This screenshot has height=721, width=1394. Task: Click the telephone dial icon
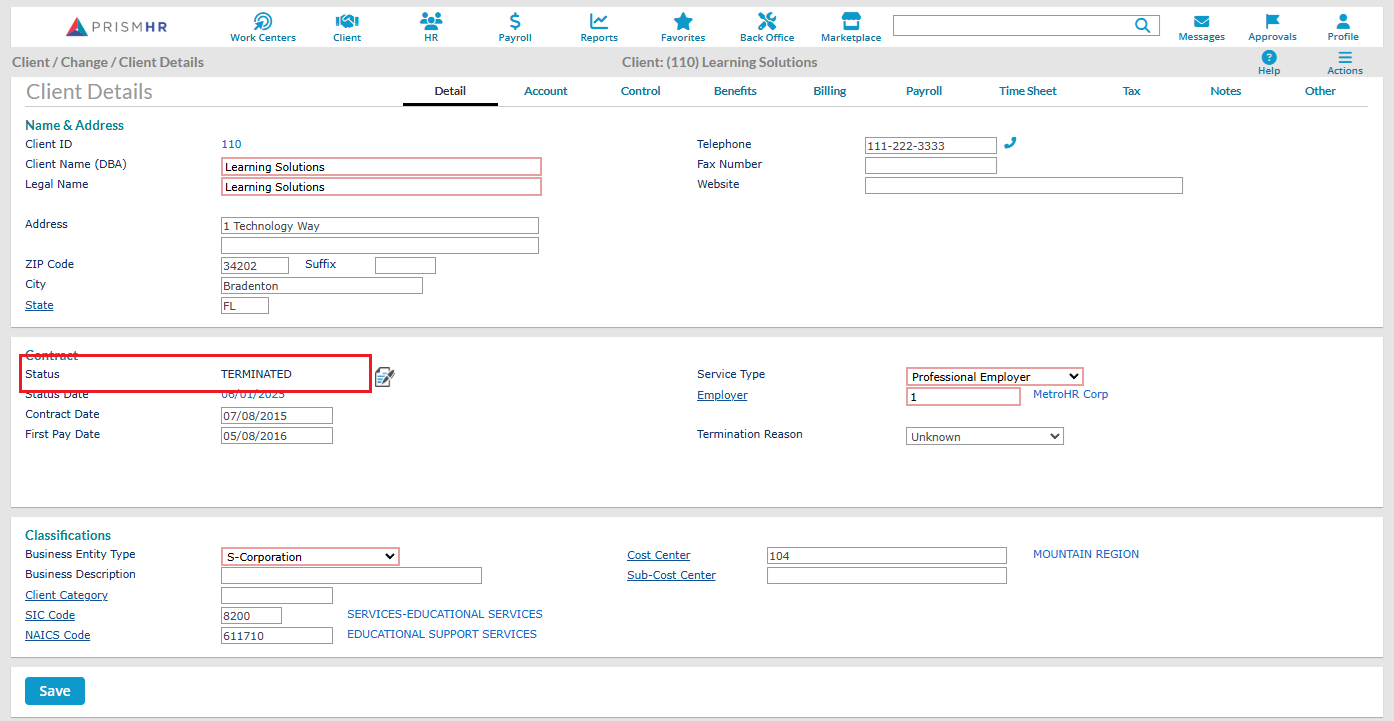coord(1010,144)
